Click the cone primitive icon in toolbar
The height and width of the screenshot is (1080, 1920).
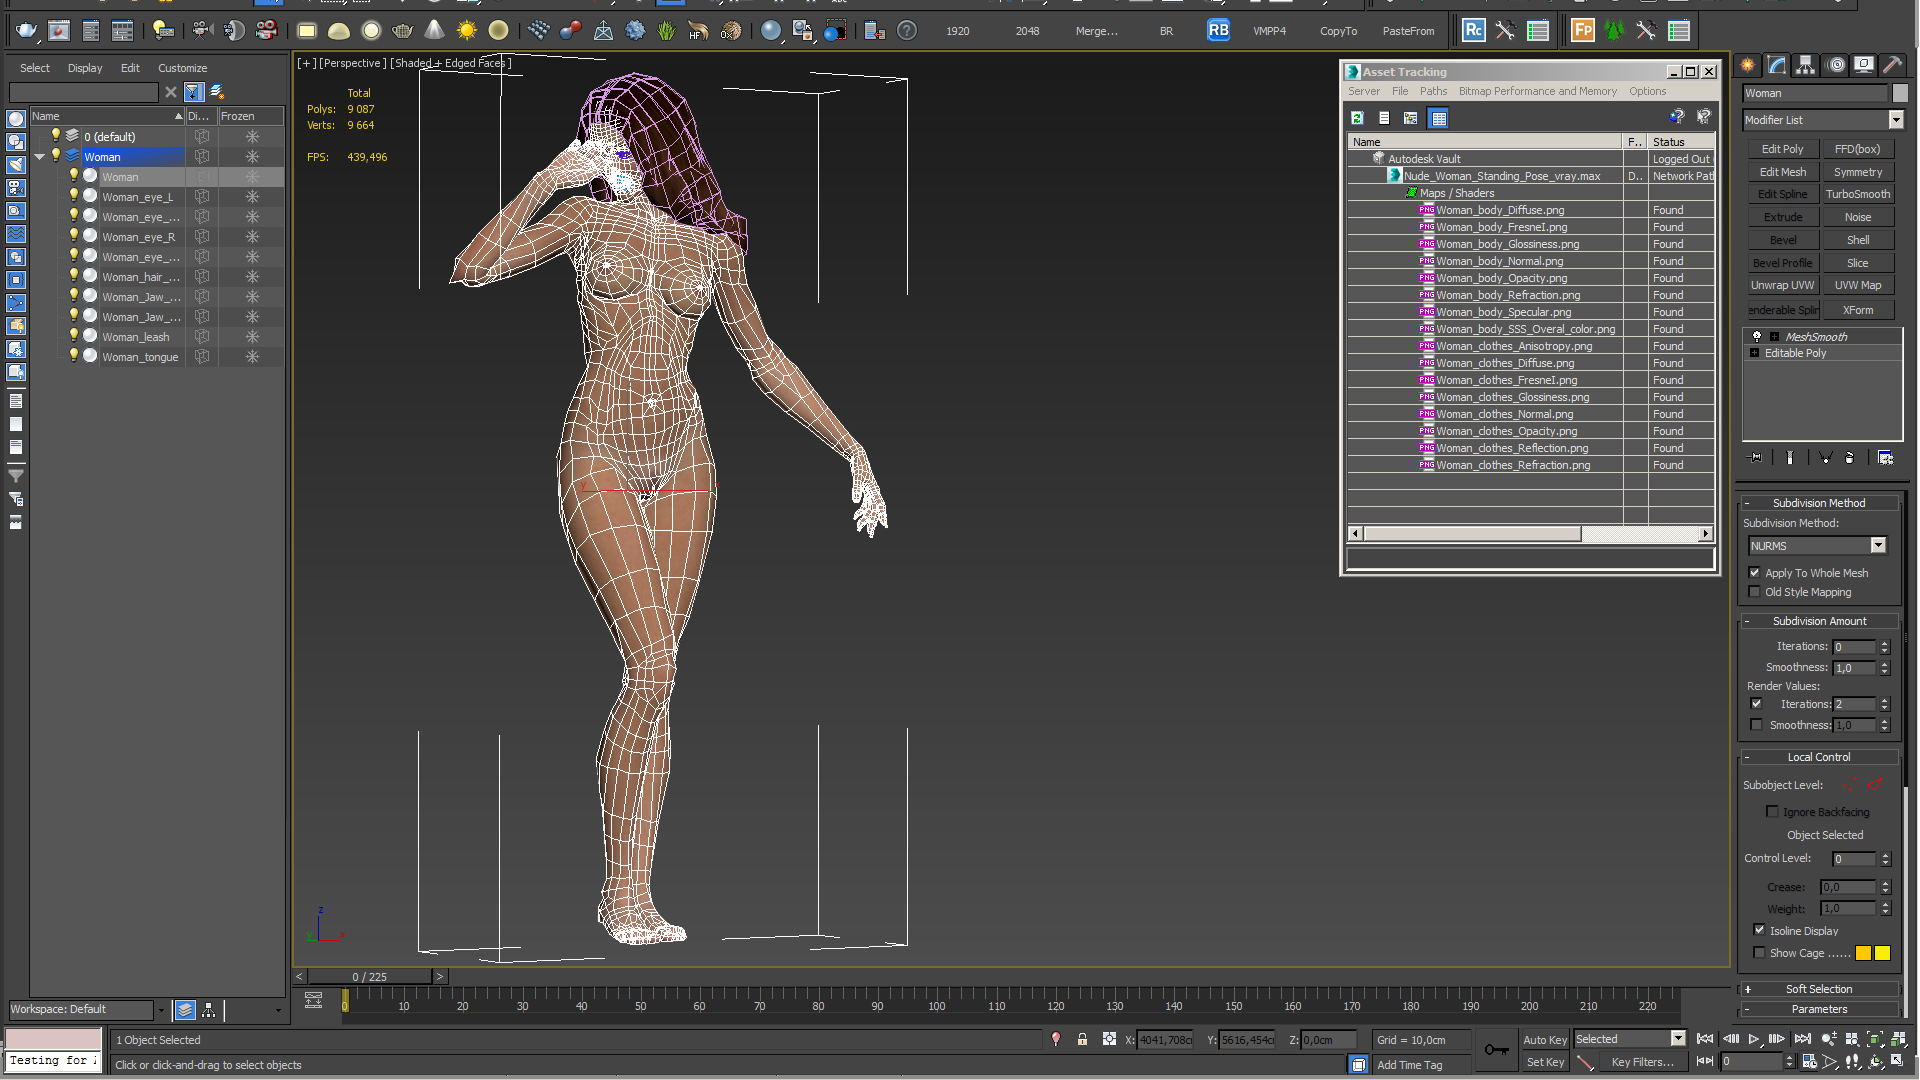pos(434,31)
